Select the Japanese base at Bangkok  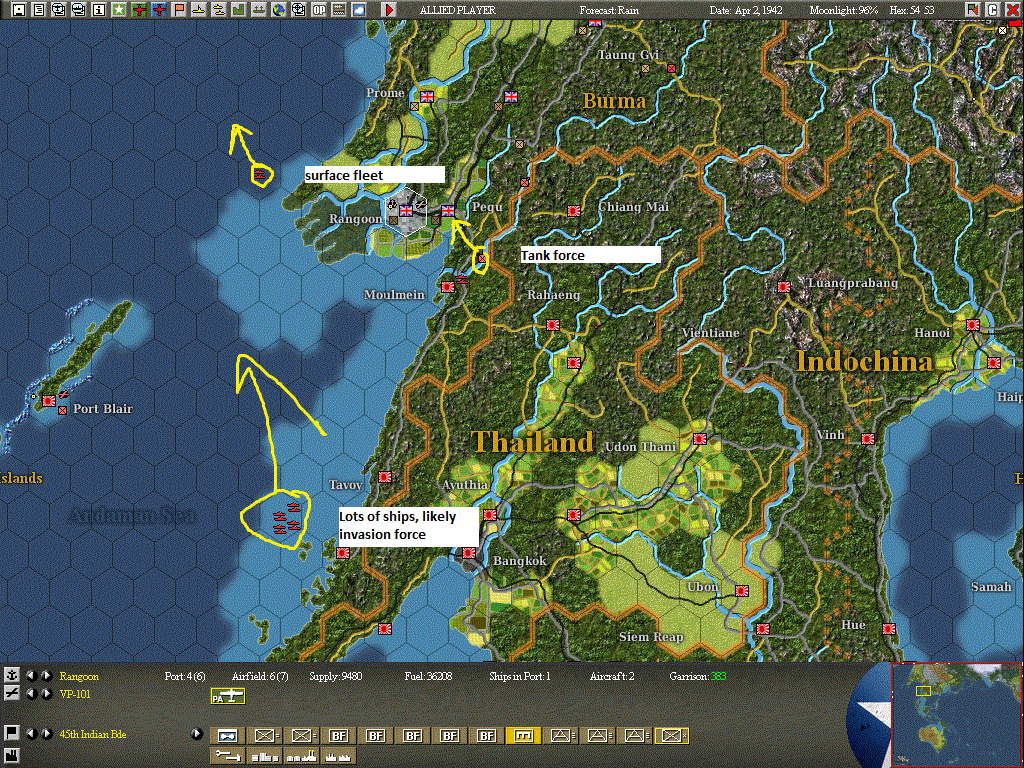tap(469, 553)
